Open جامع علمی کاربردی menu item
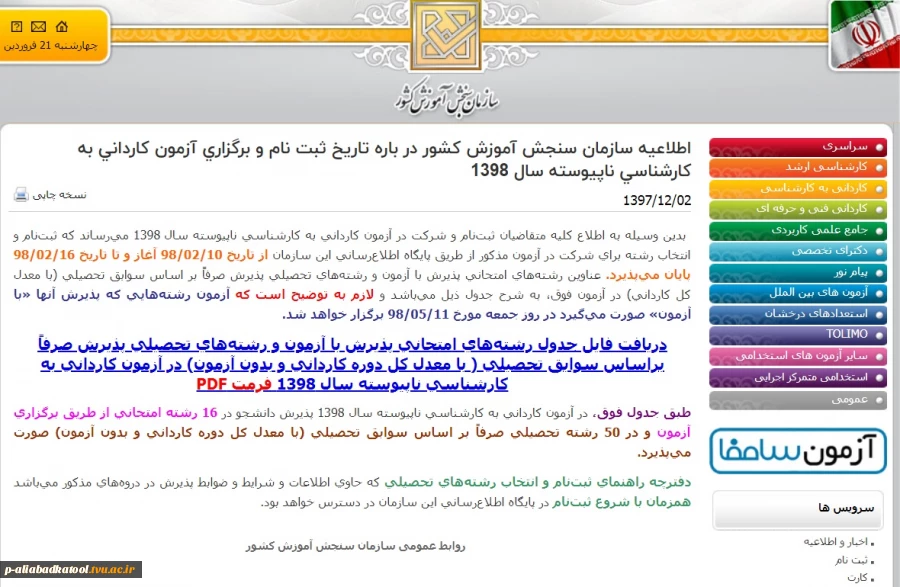900x587 pixels. (x=797, y=230)
